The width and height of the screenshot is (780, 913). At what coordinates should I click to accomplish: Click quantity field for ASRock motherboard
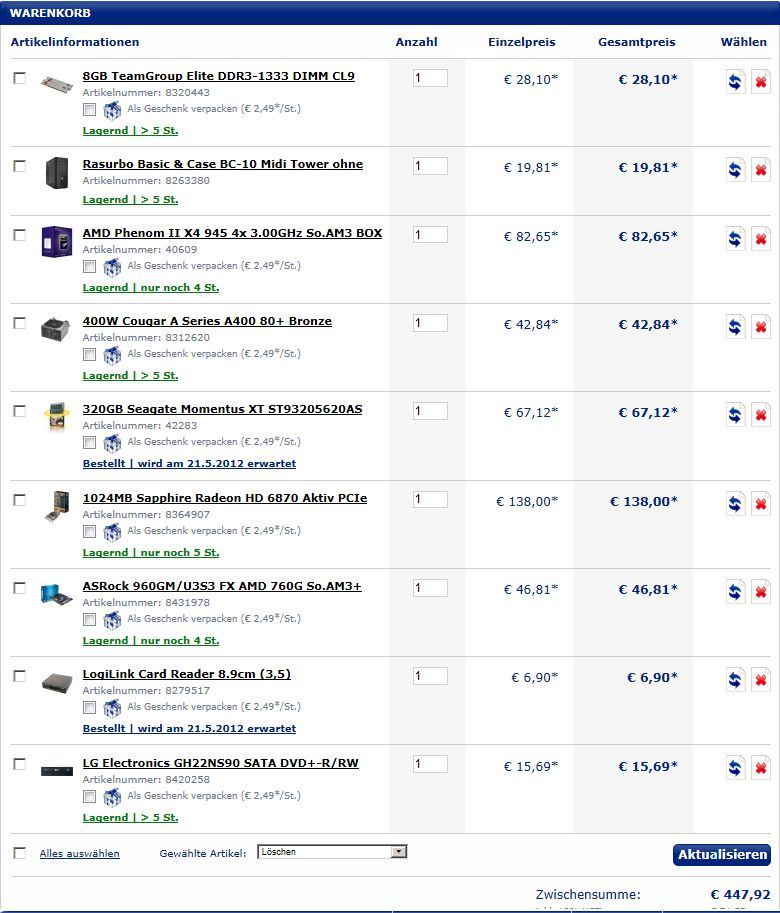pyautogui.click(x=430, y=588)
